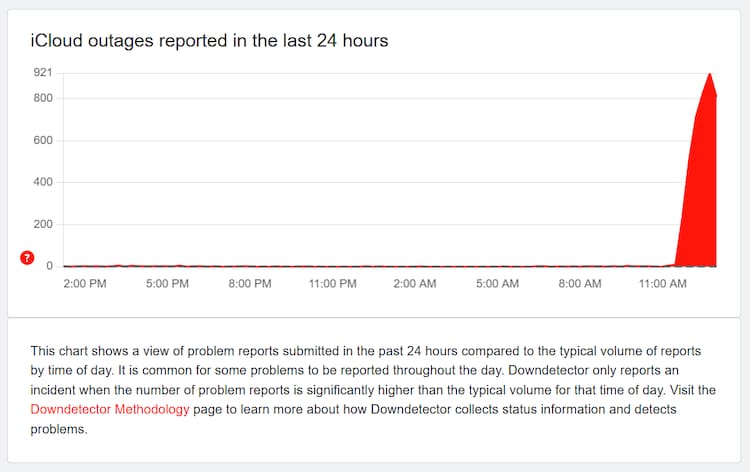The image size is (750, 472).
Task: Click the 921 maximum value label
Action: (42, 73)
